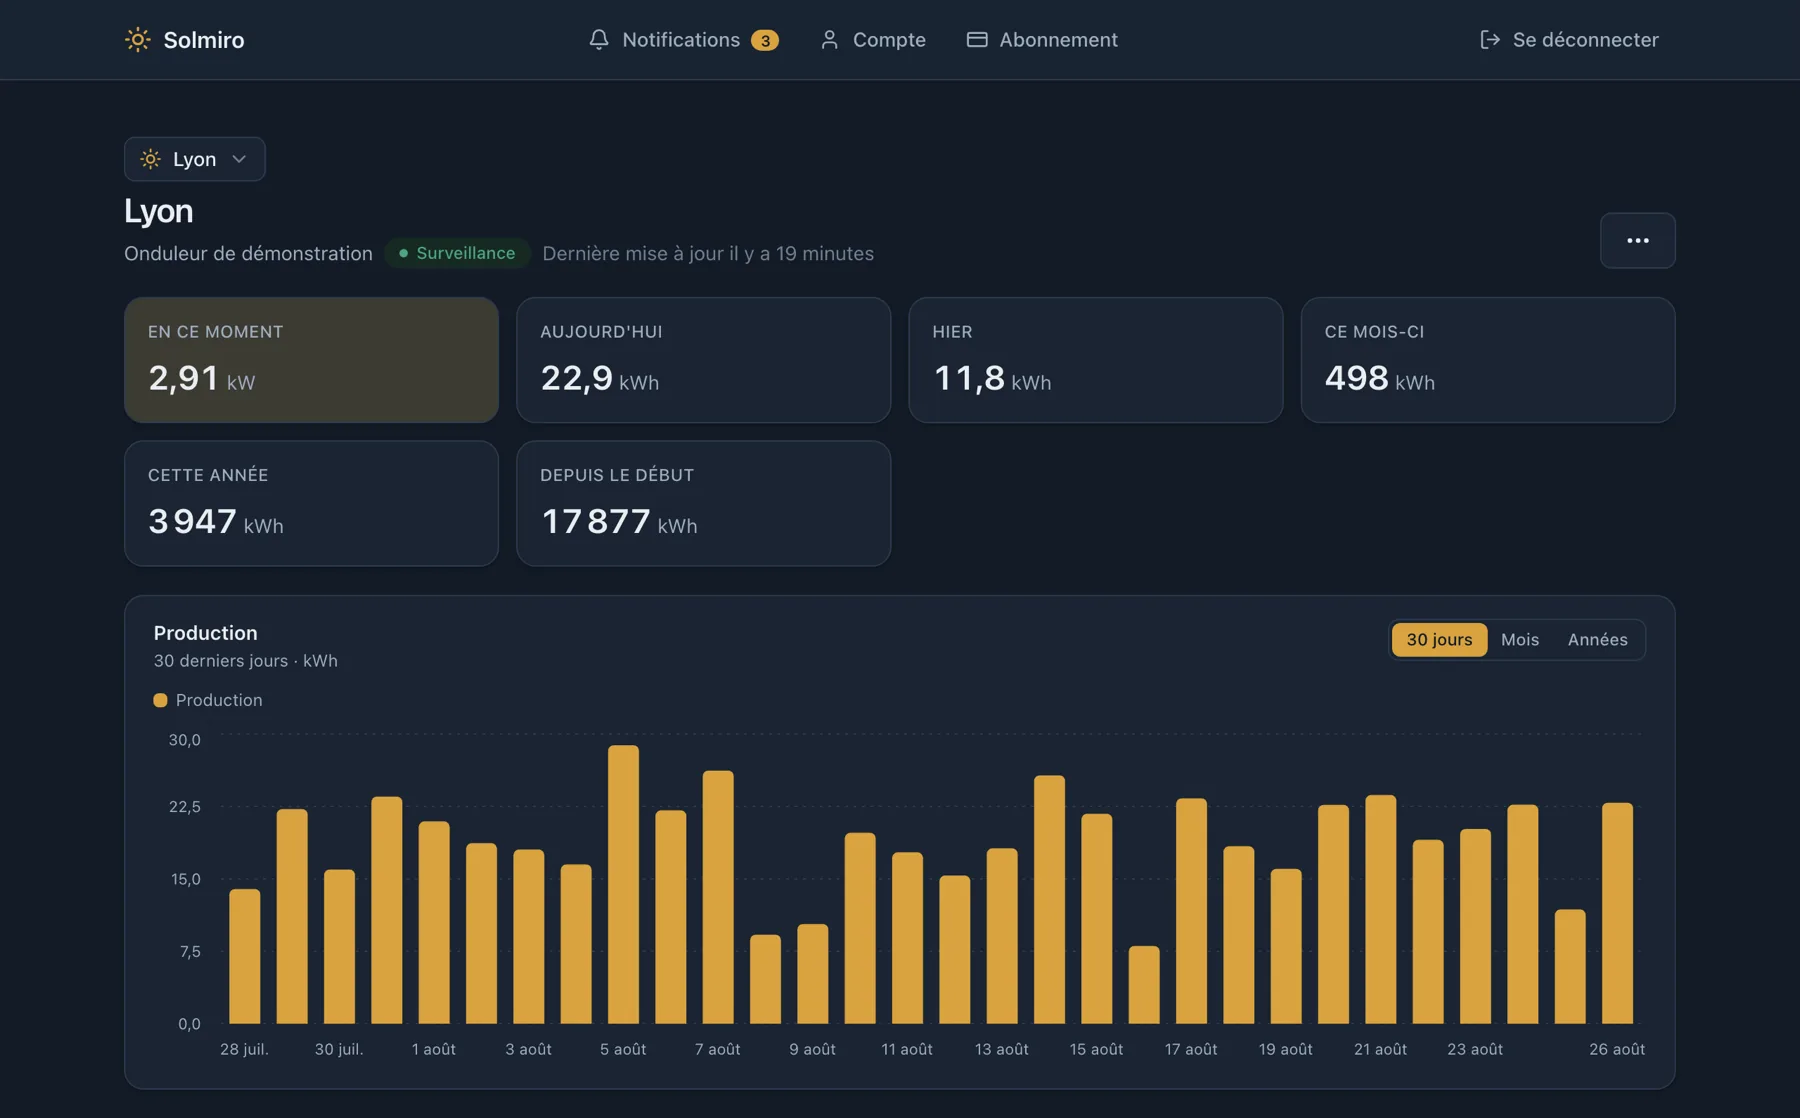
Task: Toggle the Production legend series
Action: pyautogui.click(x=208, y=700)
